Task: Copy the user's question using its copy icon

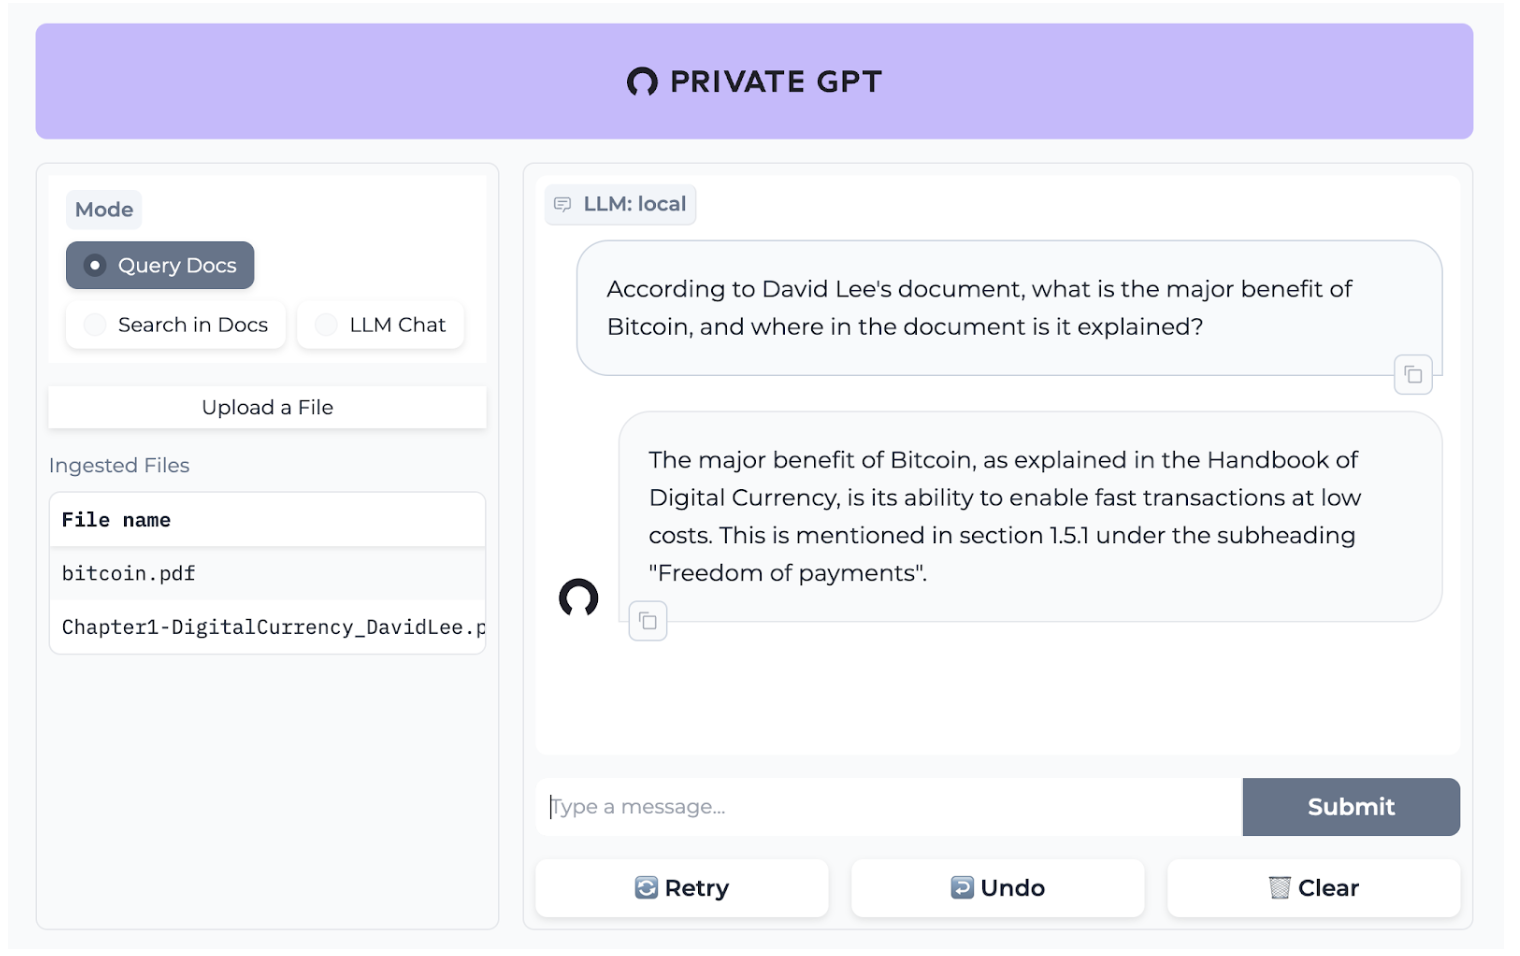Action: coord(1413,374)
